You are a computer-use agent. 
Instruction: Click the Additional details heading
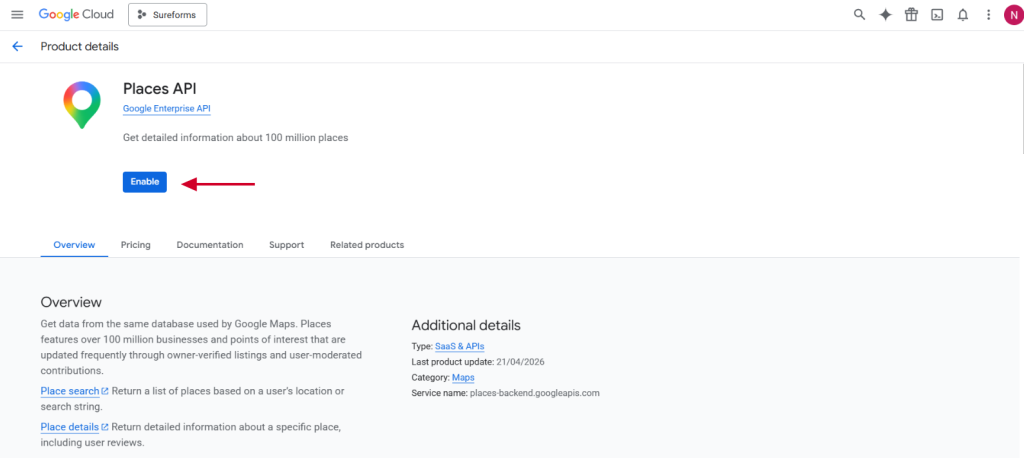click(x=466, y=325)
